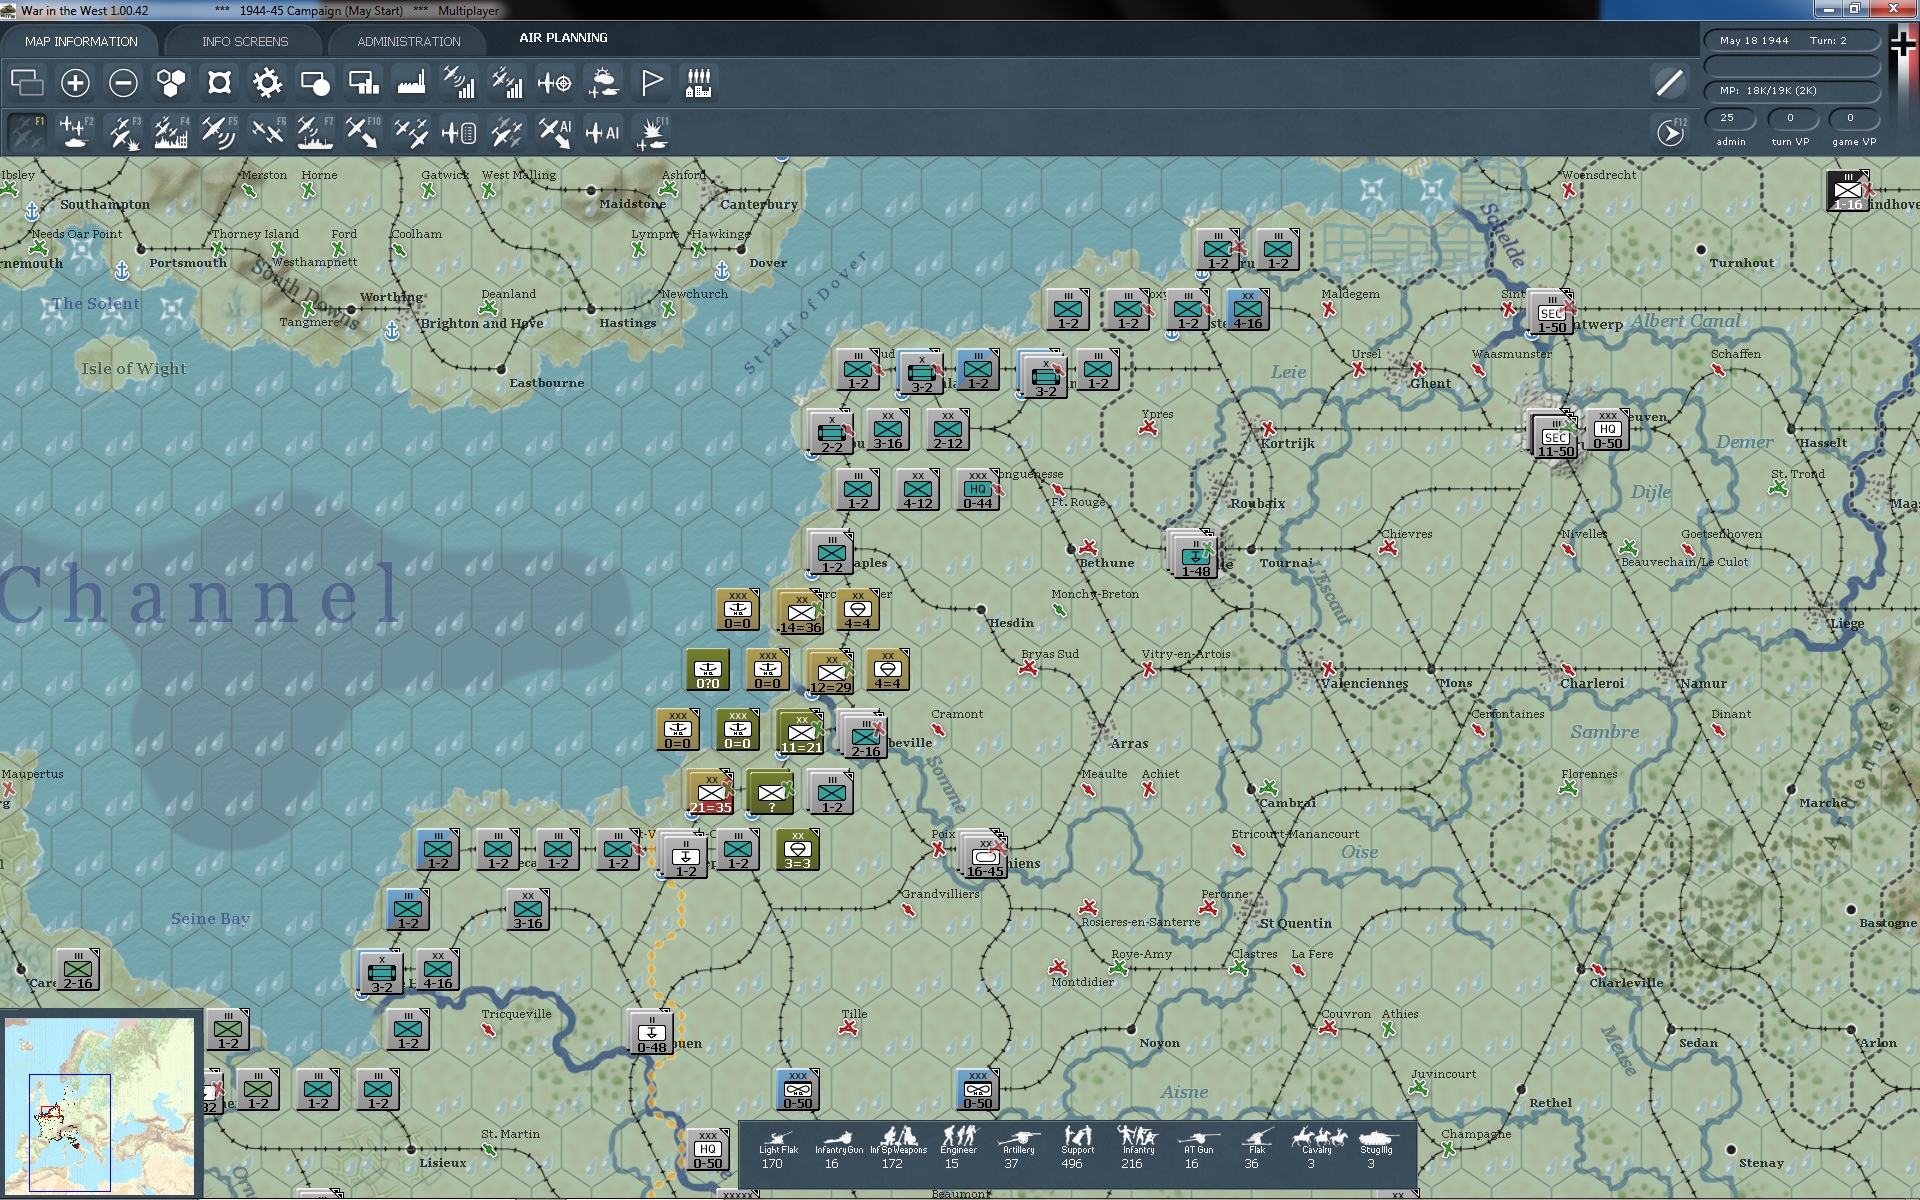
Task: Click the people and buildings icon
Action: 699,83
